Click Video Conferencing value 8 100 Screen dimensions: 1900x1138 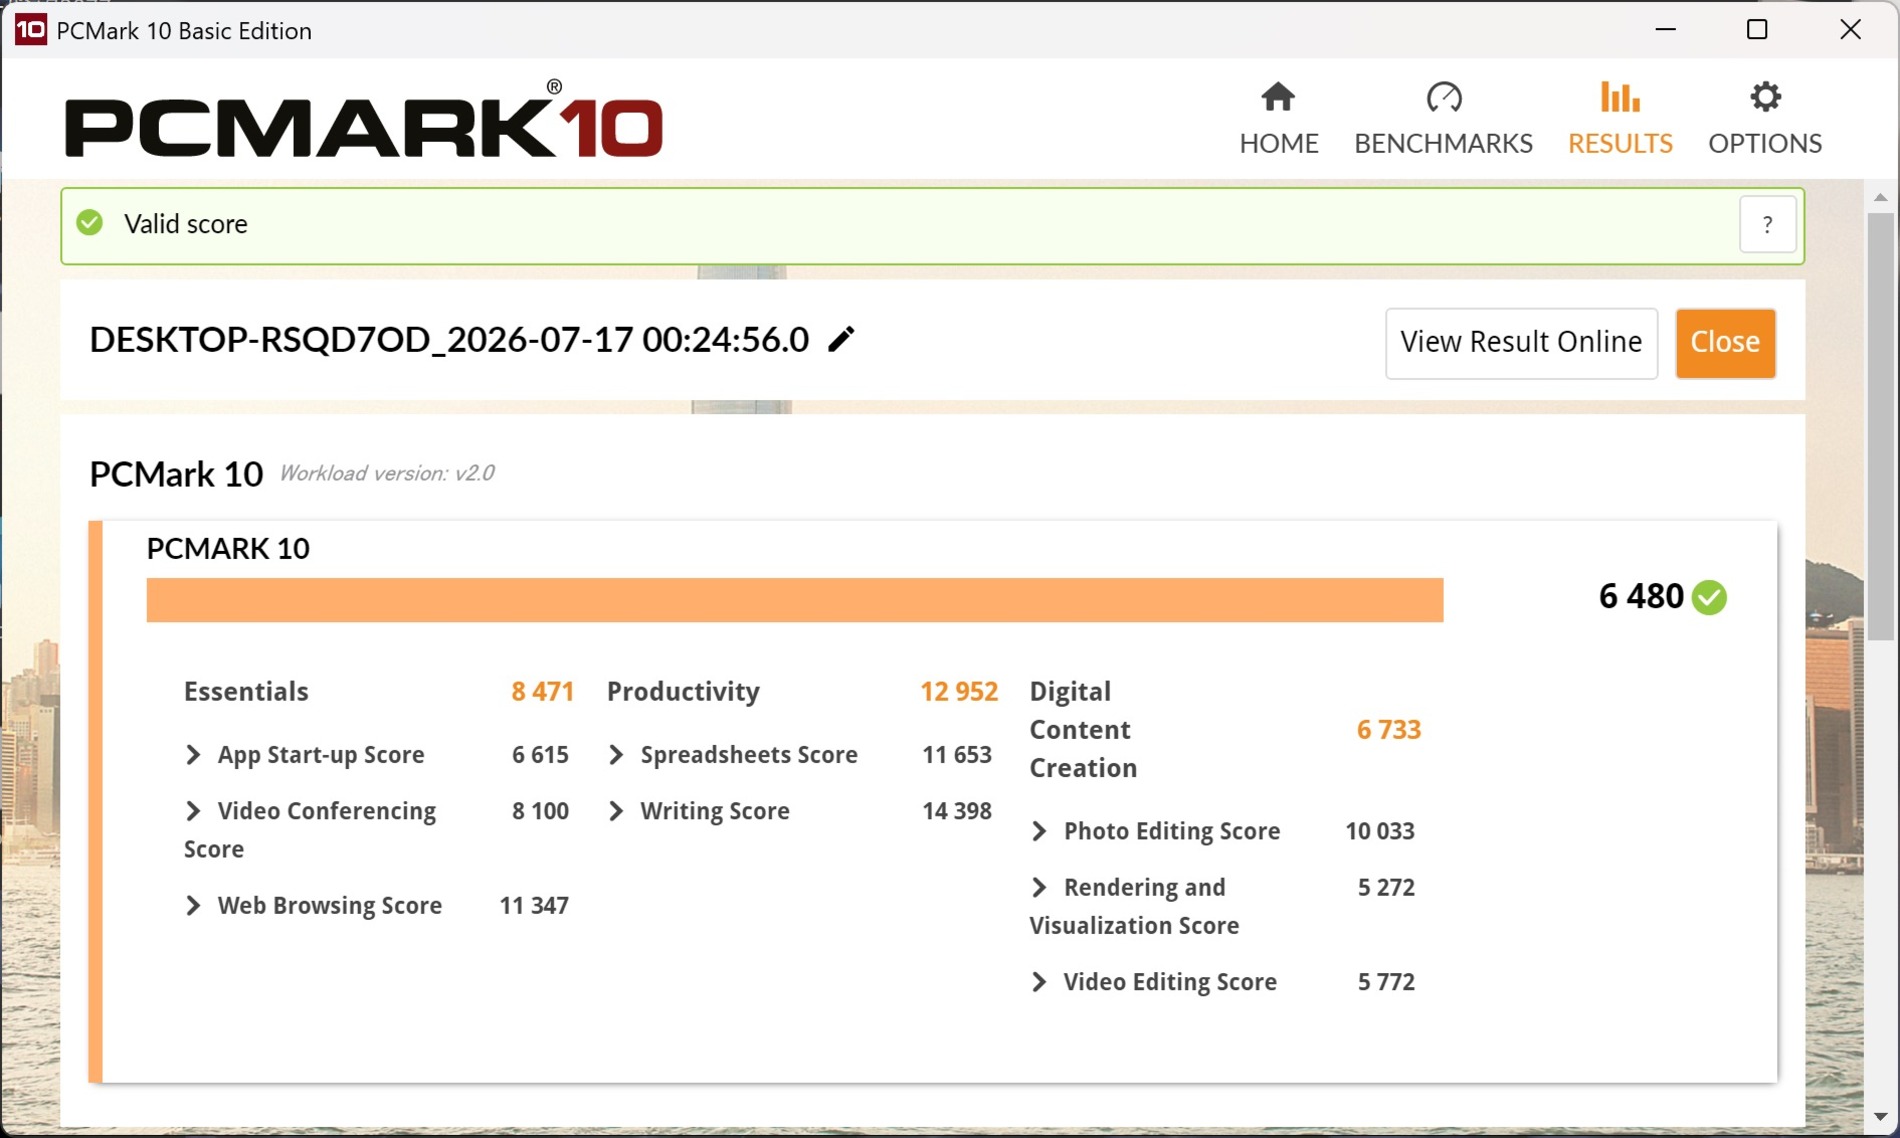pyautogui.click(x=540, y=811)
